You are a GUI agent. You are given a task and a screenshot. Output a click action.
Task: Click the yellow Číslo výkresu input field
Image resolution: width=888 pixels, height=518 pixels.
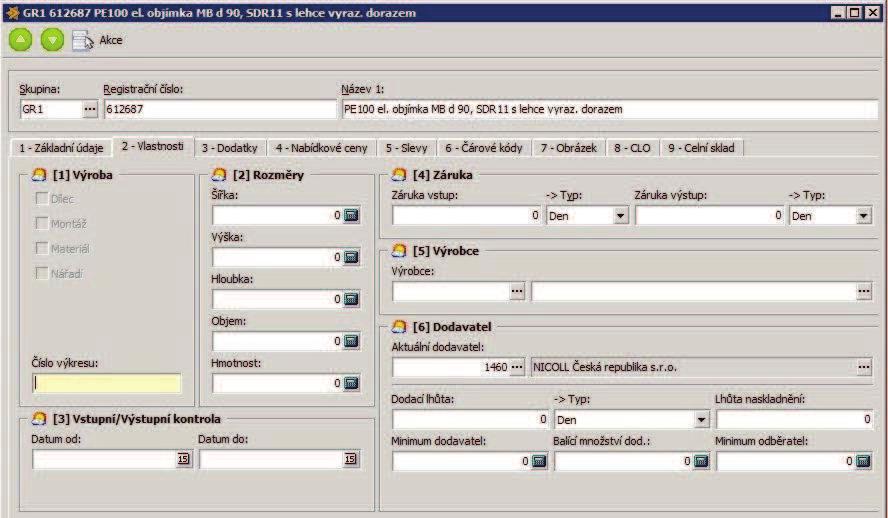click(107, 383)
